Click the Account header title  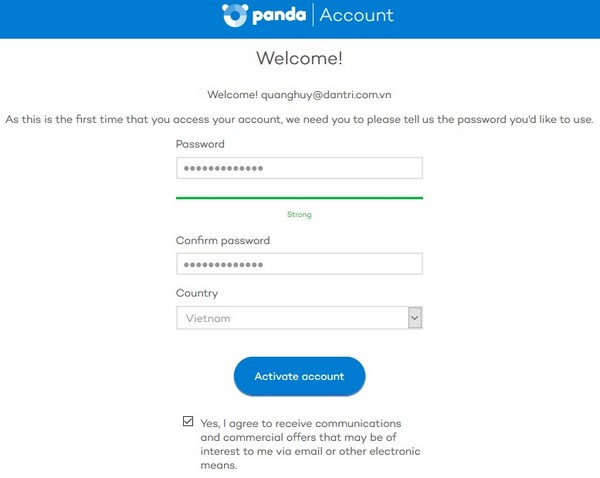point(356,16)
